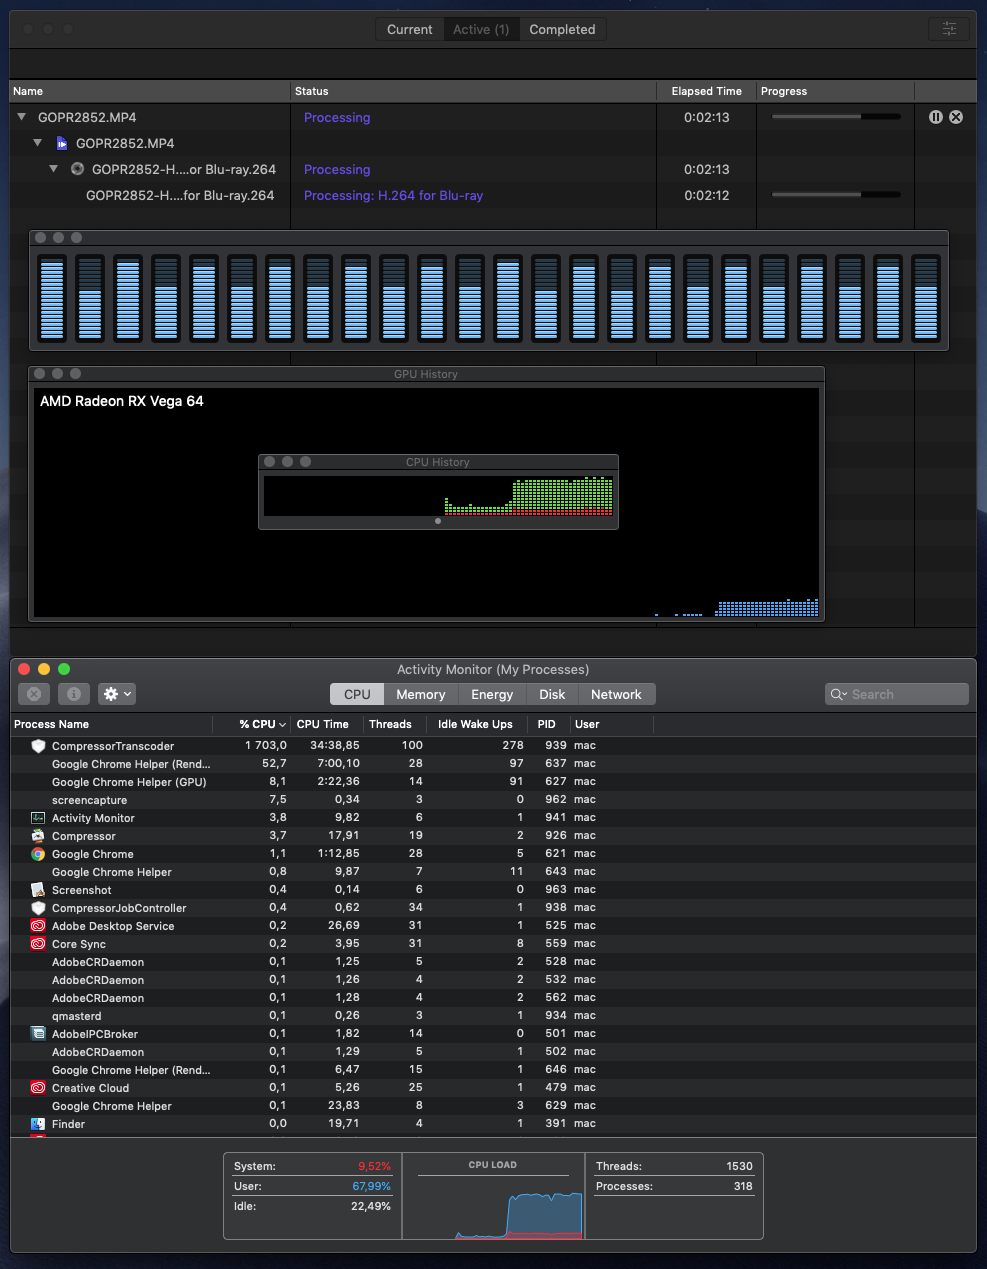Click the Screenshot process icon
Image resolution: width=987 pixels, height=1269 pixels.
tap(38, 890)
